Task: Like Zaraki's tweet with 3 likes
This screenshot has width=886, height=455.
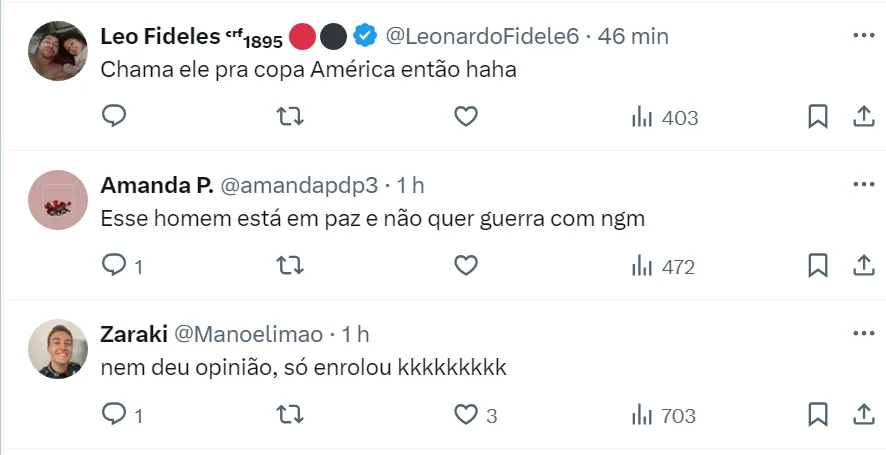Action: coord(465,415)
